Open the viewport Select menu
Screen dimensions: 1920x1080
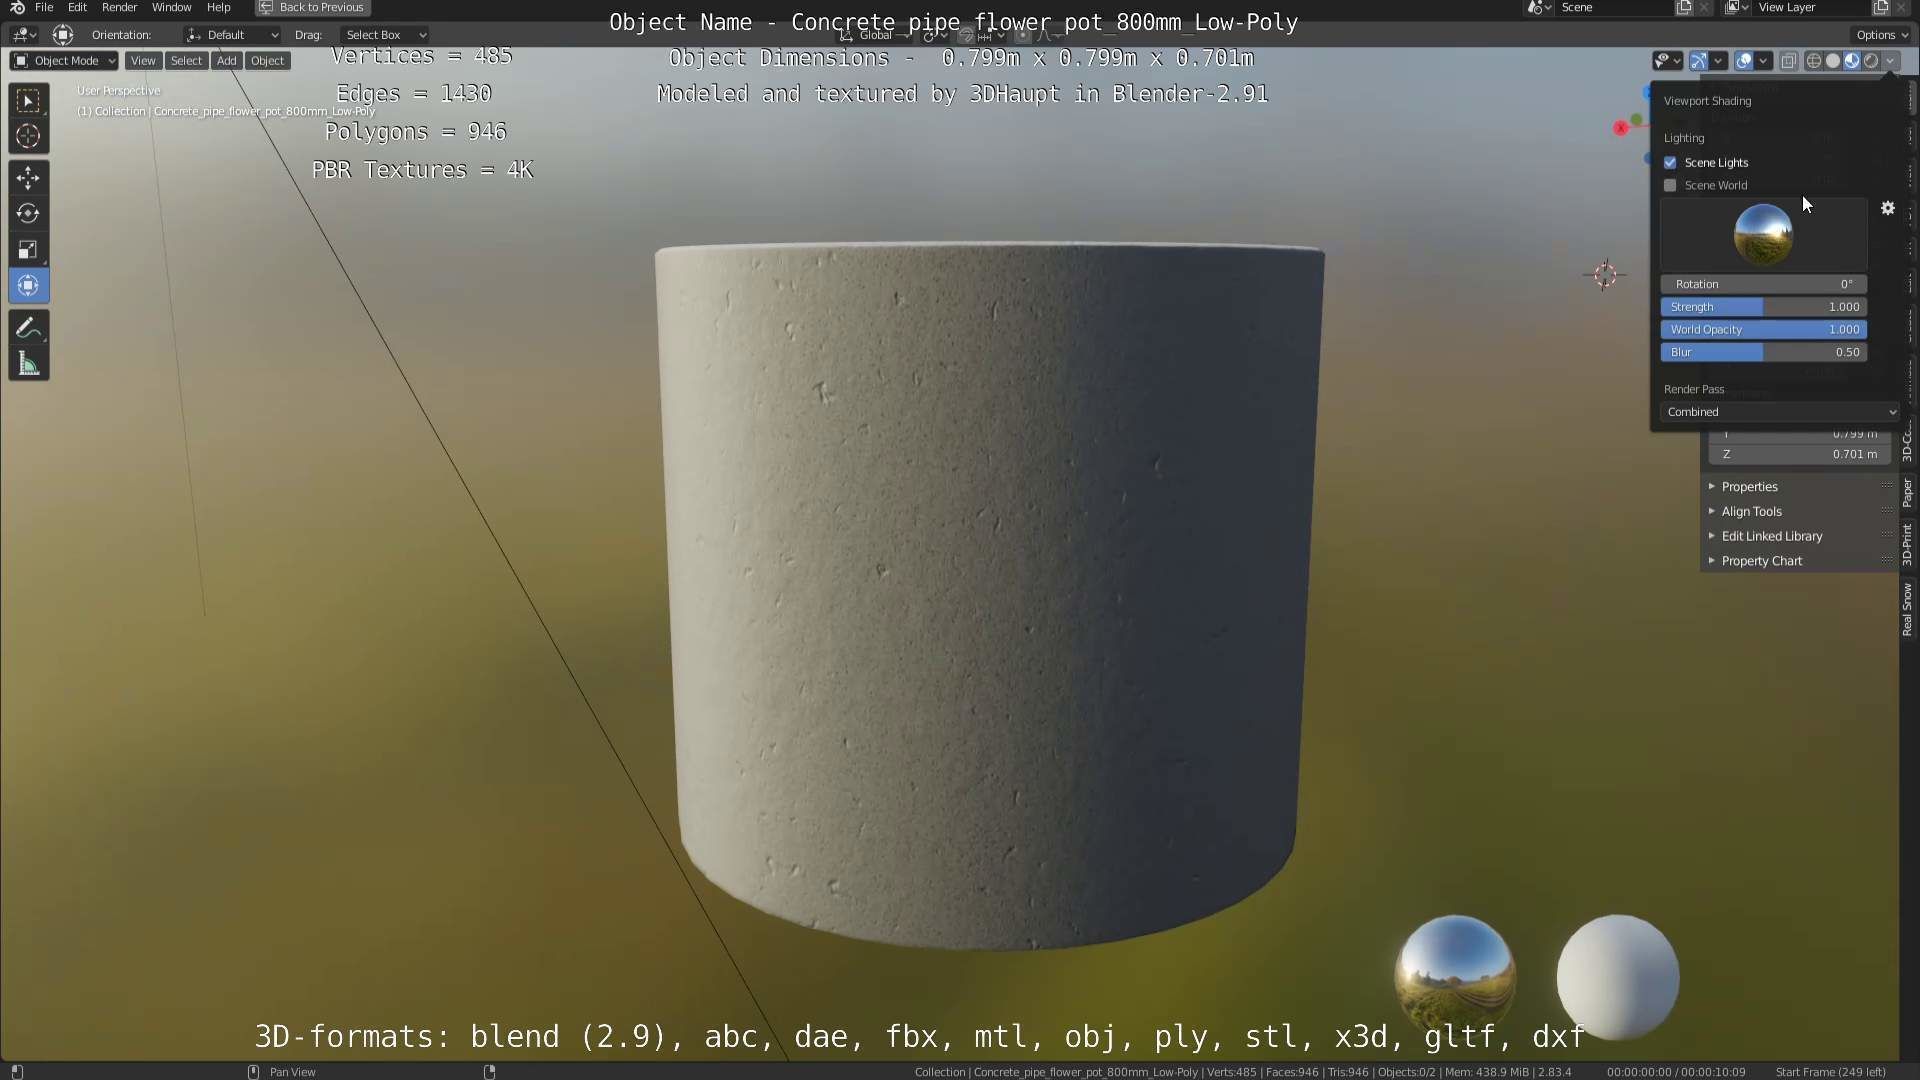(186, 61)
